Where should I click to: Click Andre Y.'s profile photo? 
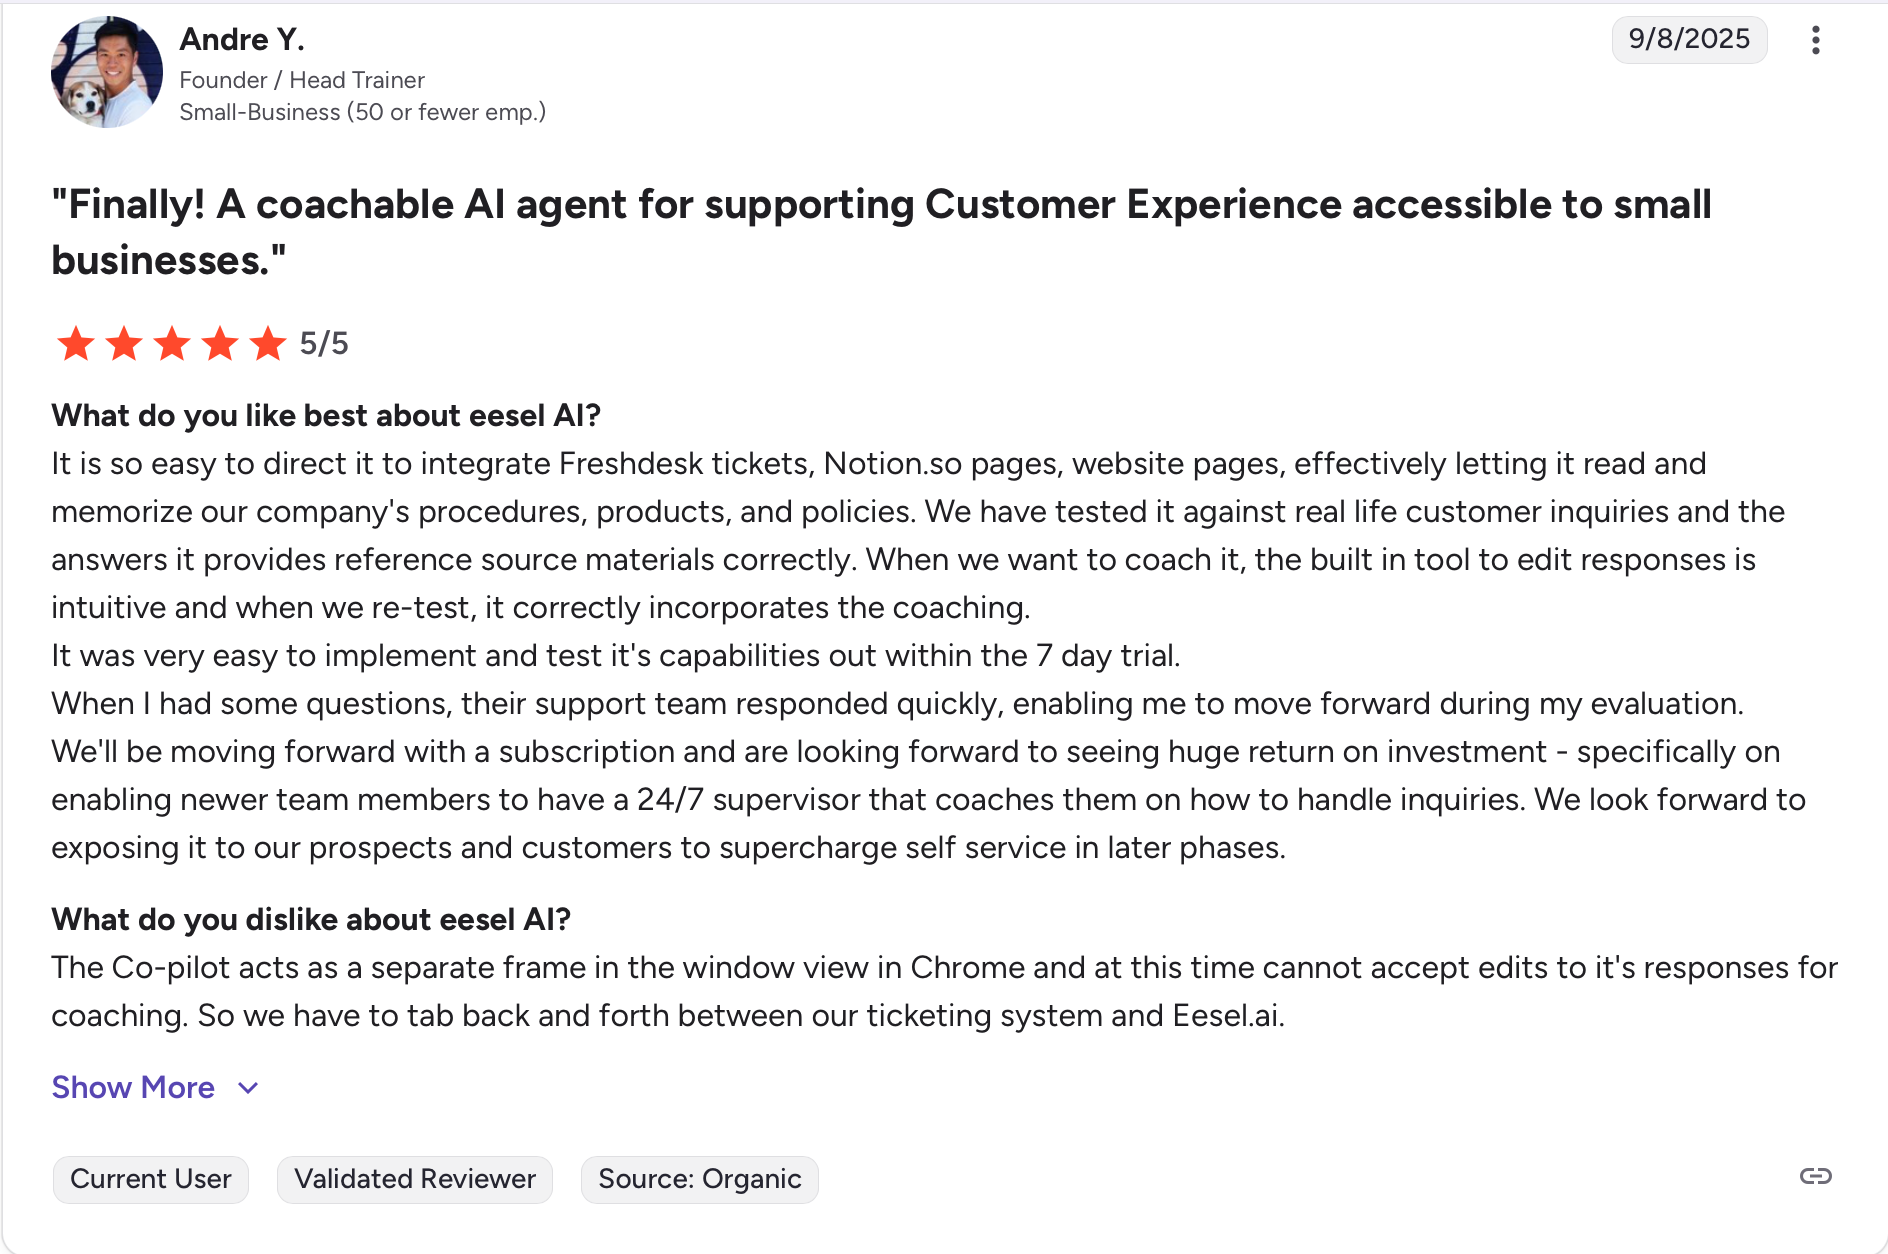(x=107, y=72)
